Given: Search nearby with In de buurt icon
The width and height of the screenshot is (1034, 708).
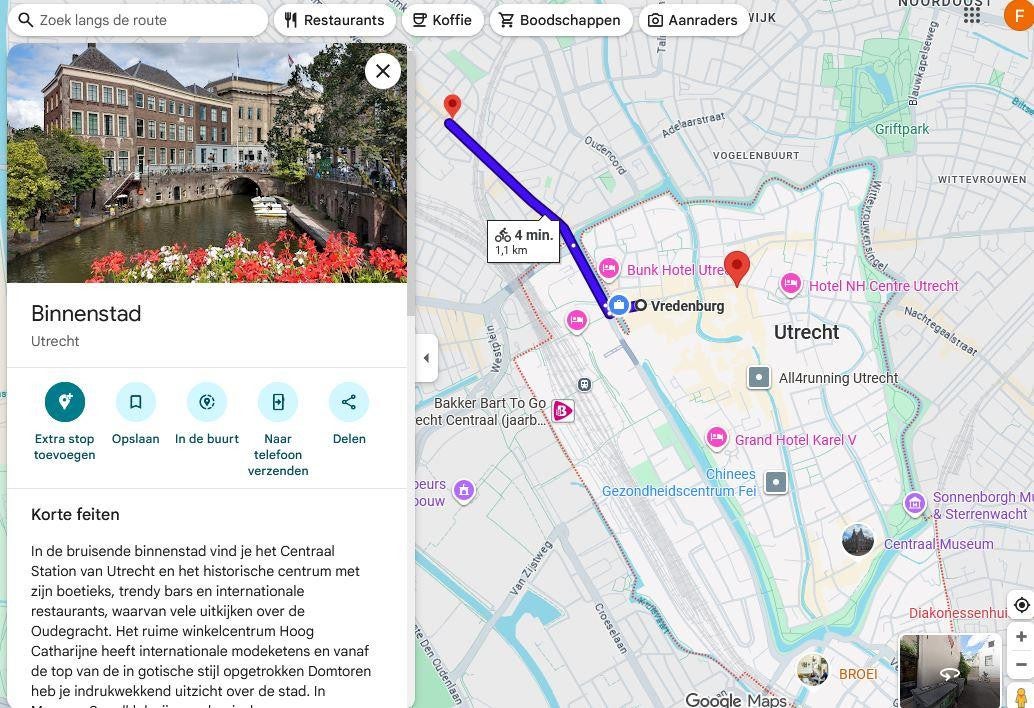Looking at the screenshot, I should pos(207,402).
